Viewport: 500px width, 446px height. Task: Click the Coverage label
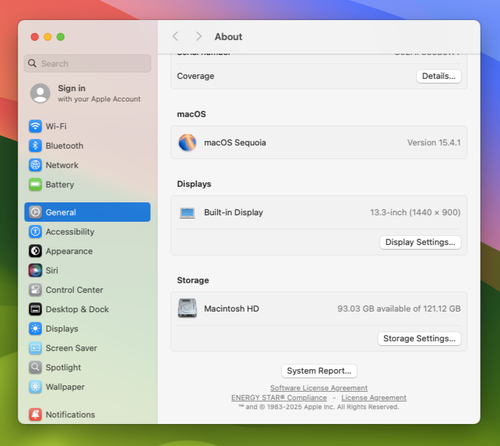click(x=196, y=76)
